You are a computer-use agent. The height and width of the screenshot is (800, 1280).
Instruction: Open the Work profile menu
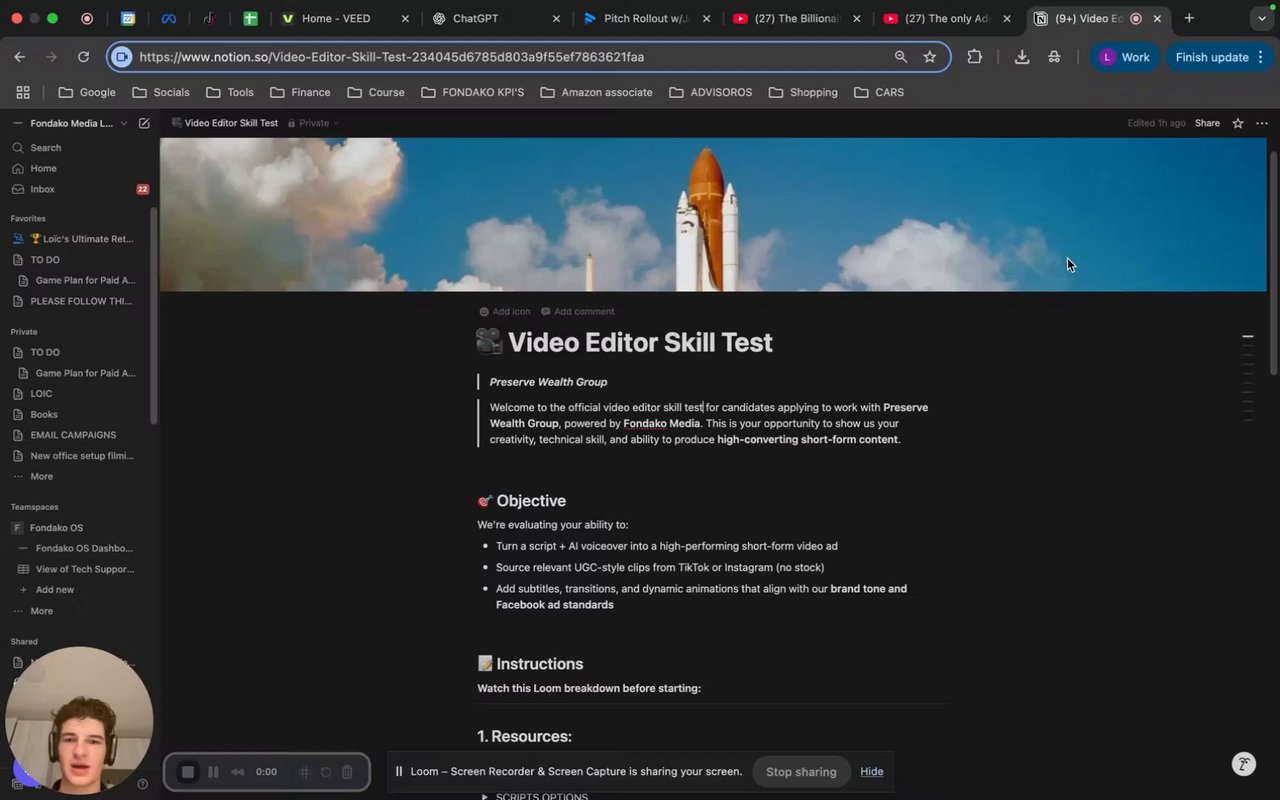1125,57
